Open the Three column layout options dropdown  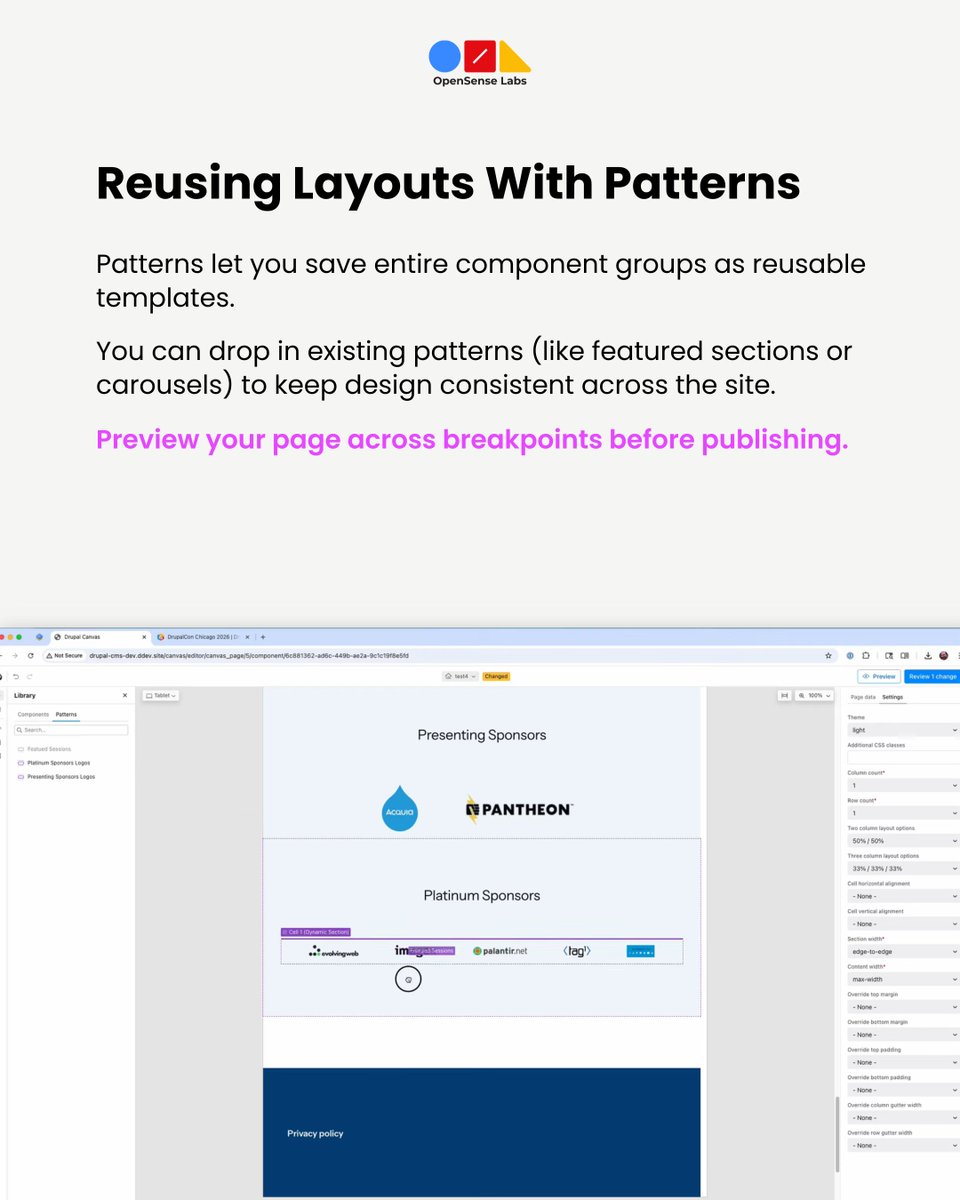pos(903,868)
